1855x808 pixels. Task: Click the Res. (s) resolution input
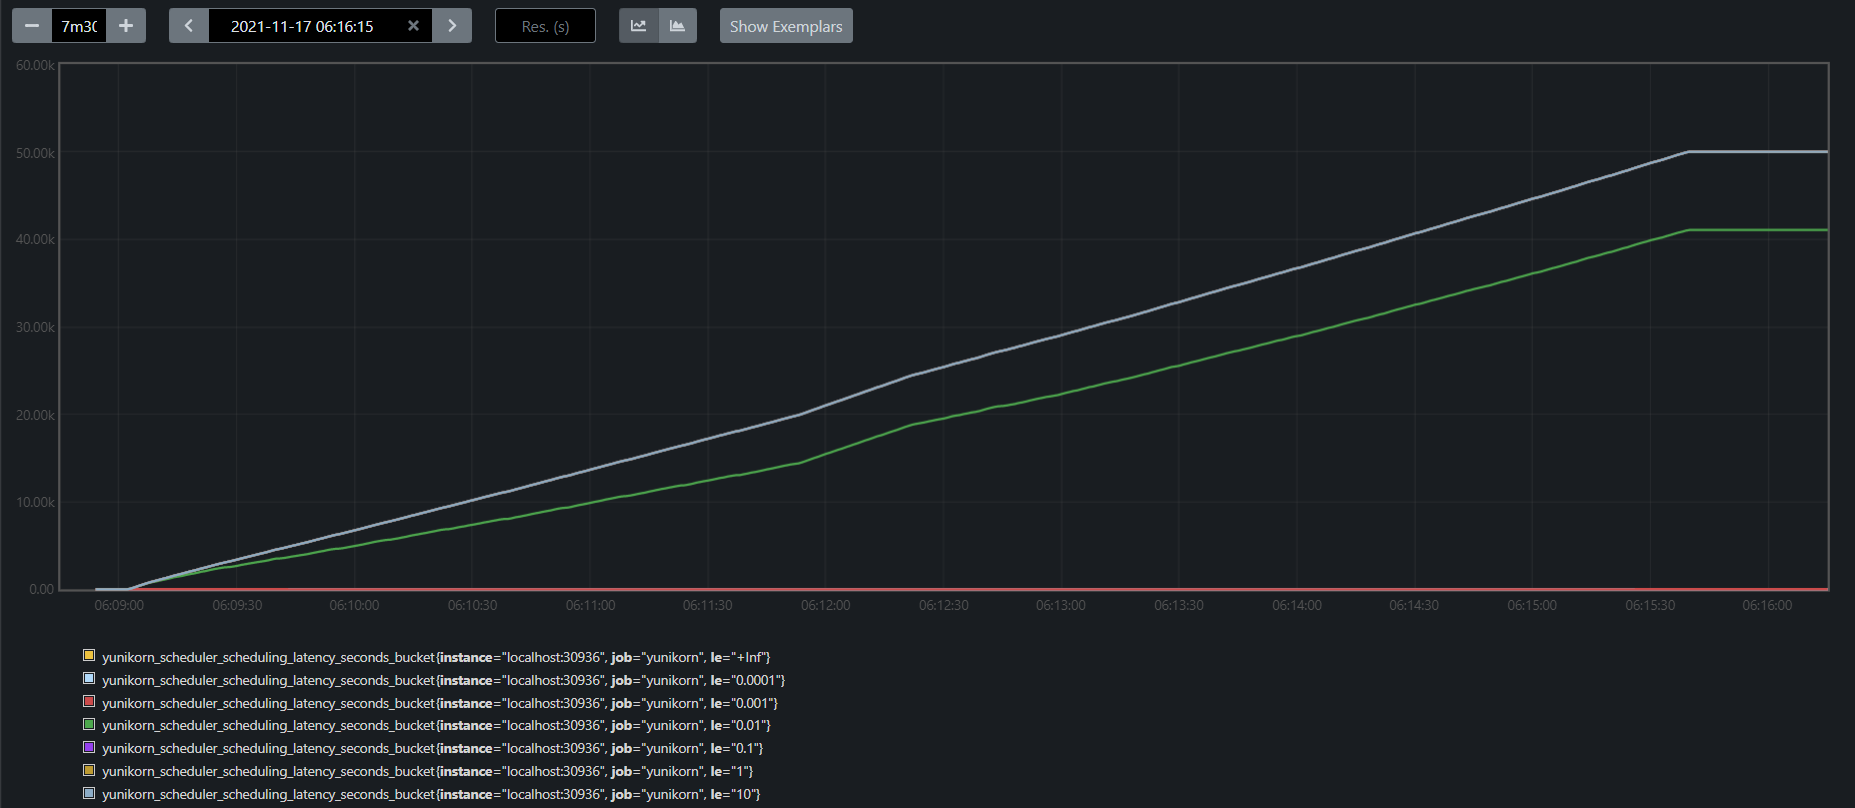tap(545, 26)
